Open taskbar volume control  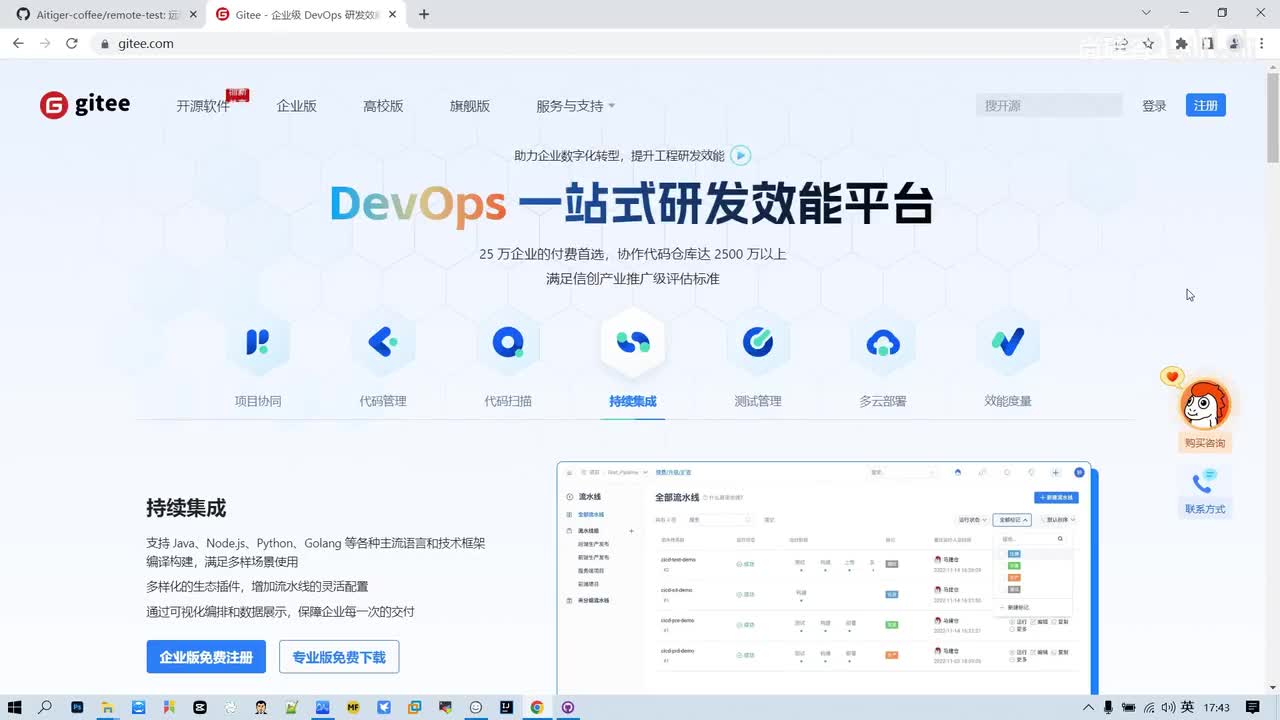point(1167,708)
